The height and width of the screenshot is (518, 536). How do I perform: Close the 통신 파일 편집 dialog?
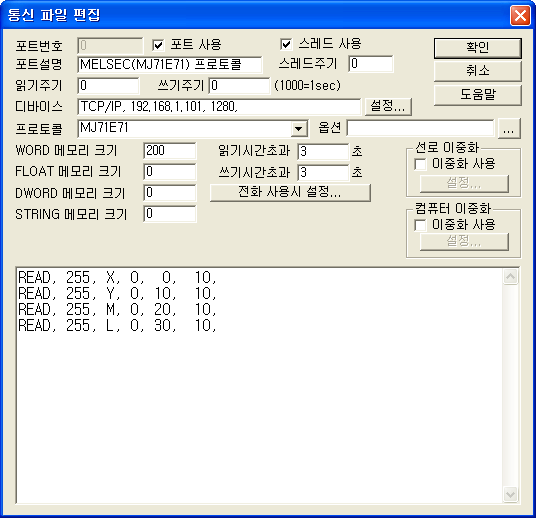pos(520,15)
